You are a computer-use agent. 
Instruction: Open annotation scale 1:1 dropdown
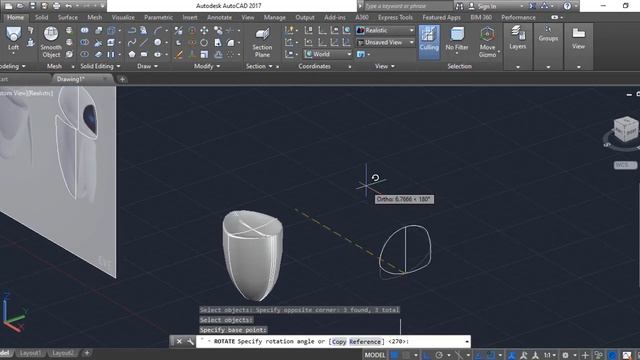pos(549,355)
